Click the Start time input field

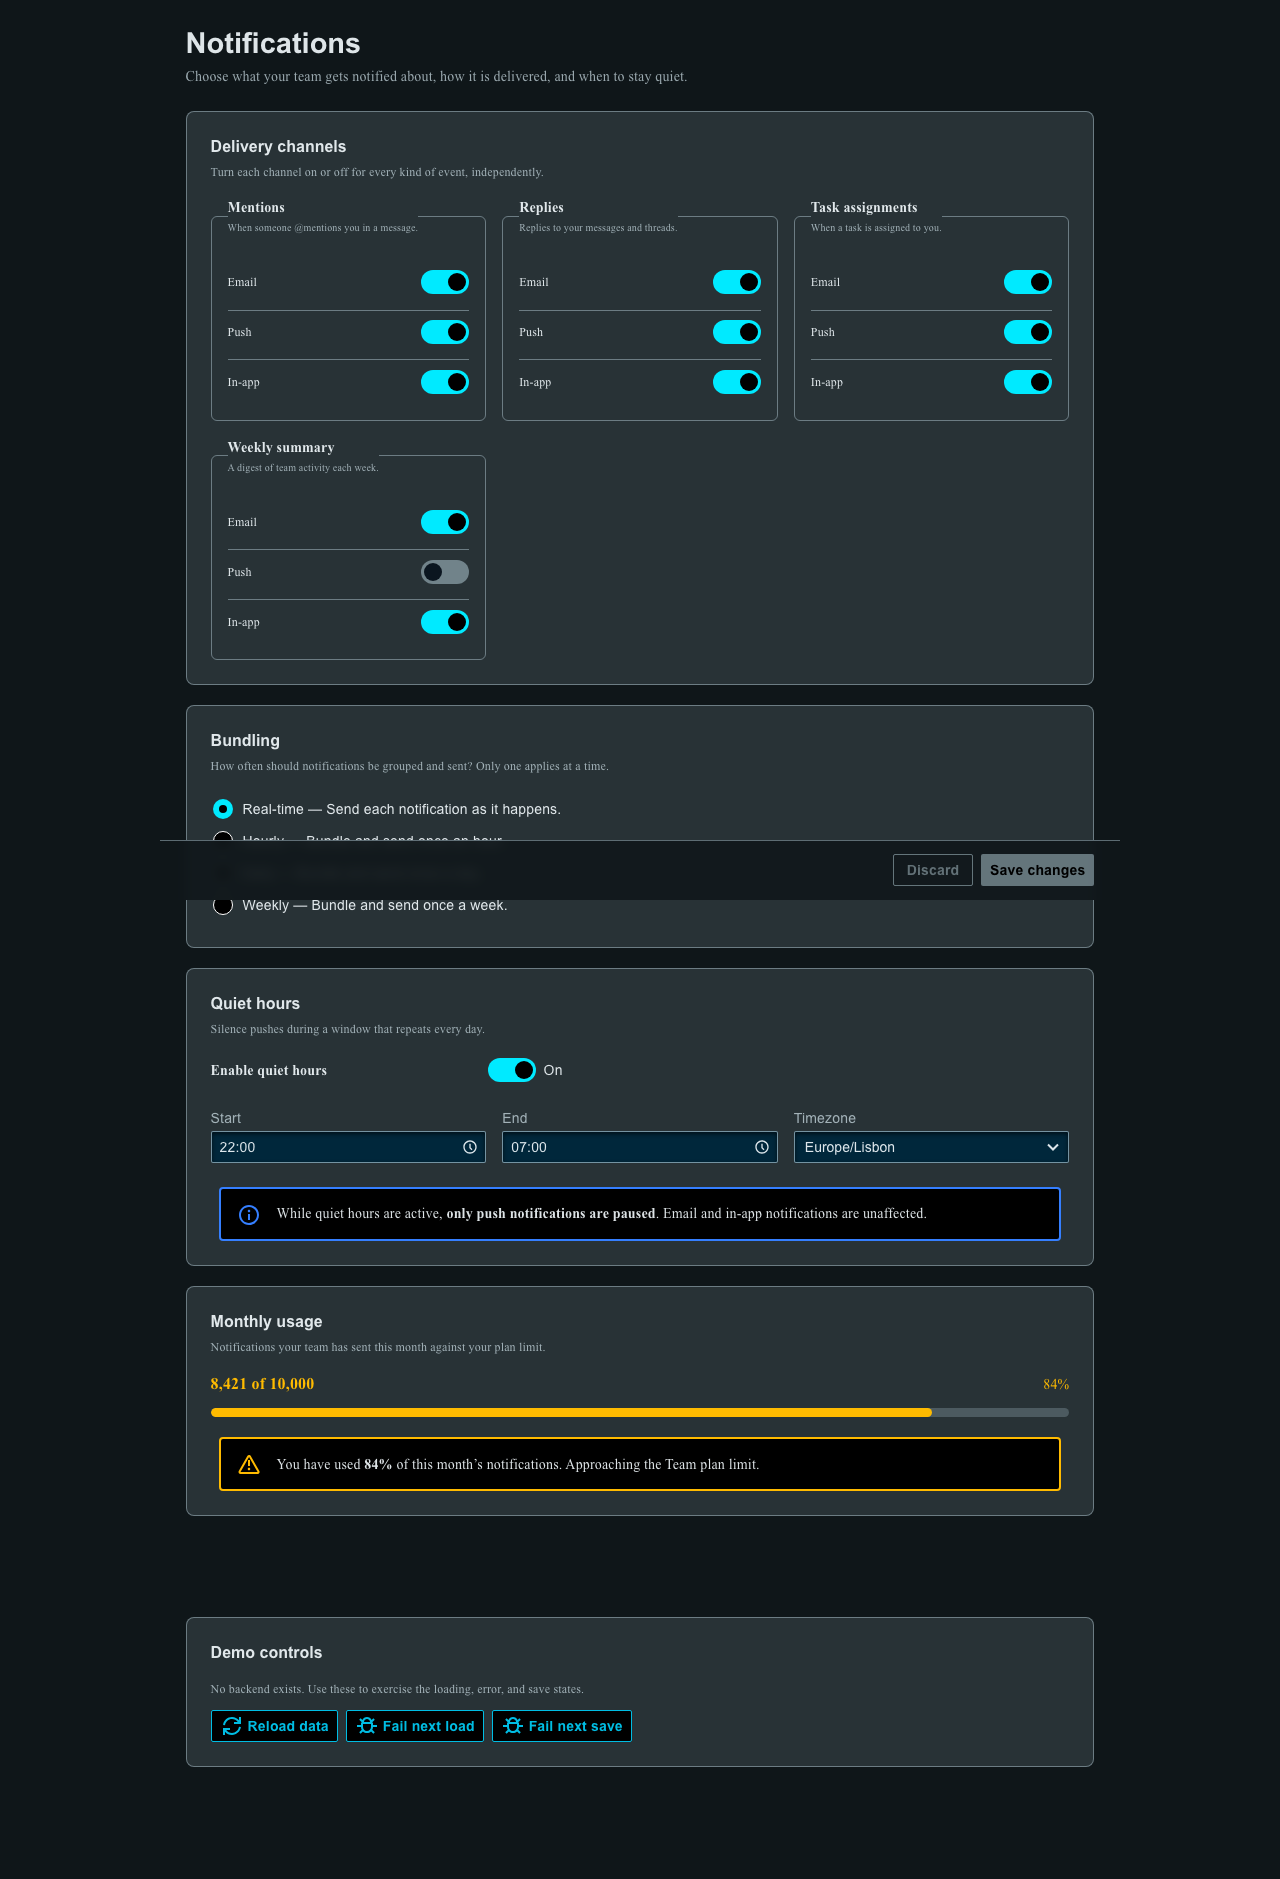click(348, 1147)
